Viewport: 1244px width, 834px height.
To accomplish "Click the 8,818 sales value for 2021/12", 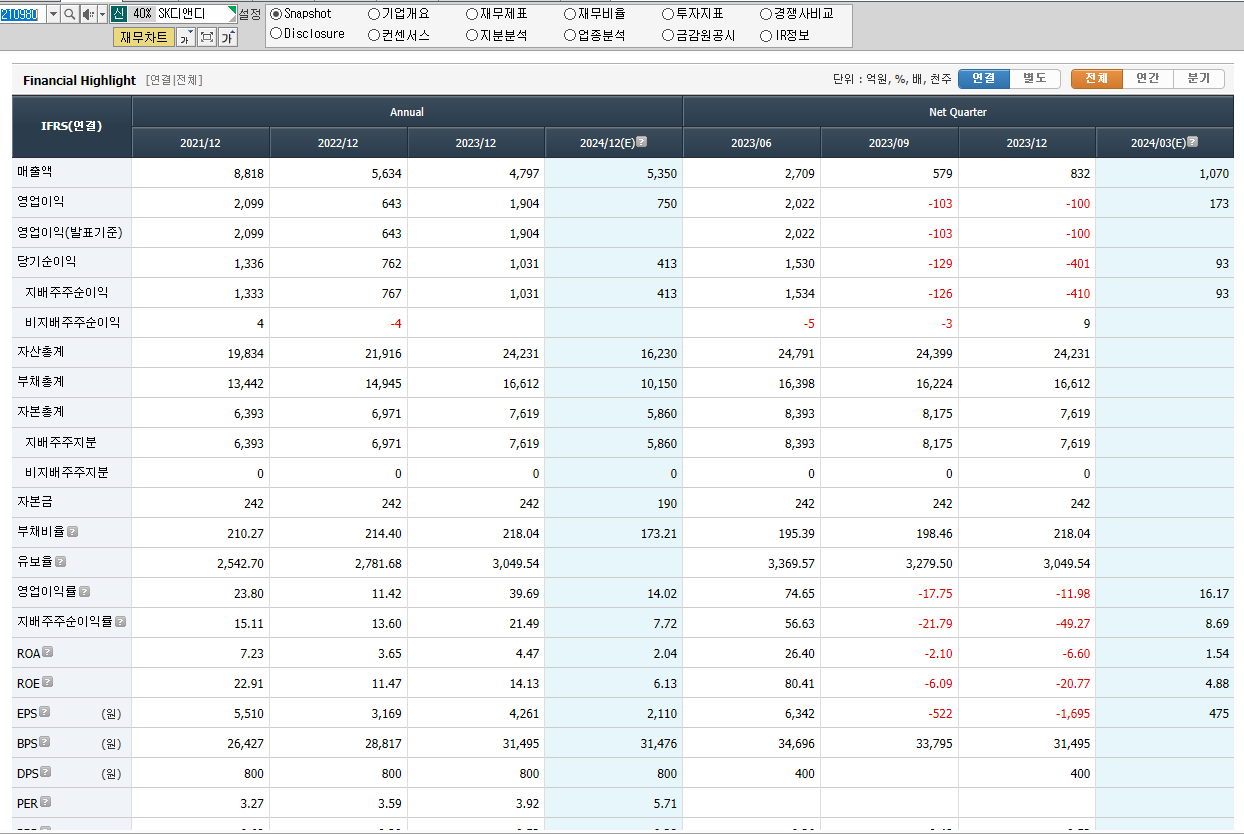I will pos(249,174).
